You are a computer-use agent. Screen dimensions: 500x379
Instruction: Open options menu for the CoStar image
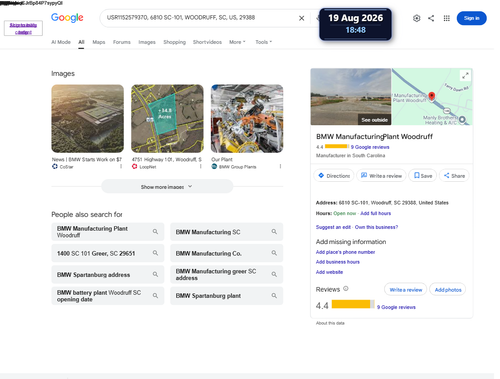pyautogui.click(x=121, y=166)
